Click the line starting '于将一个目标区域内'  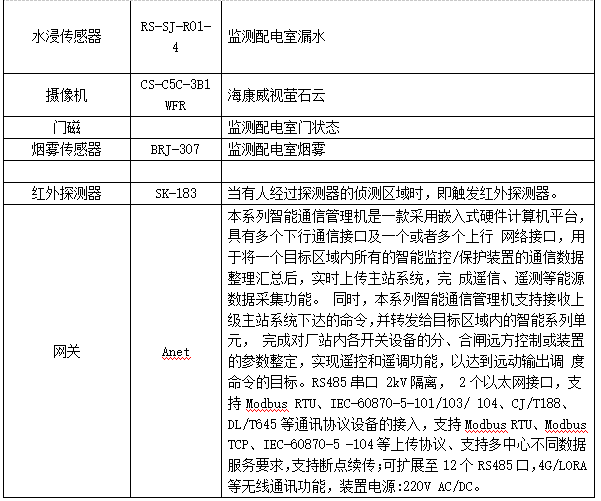point(406,257)
